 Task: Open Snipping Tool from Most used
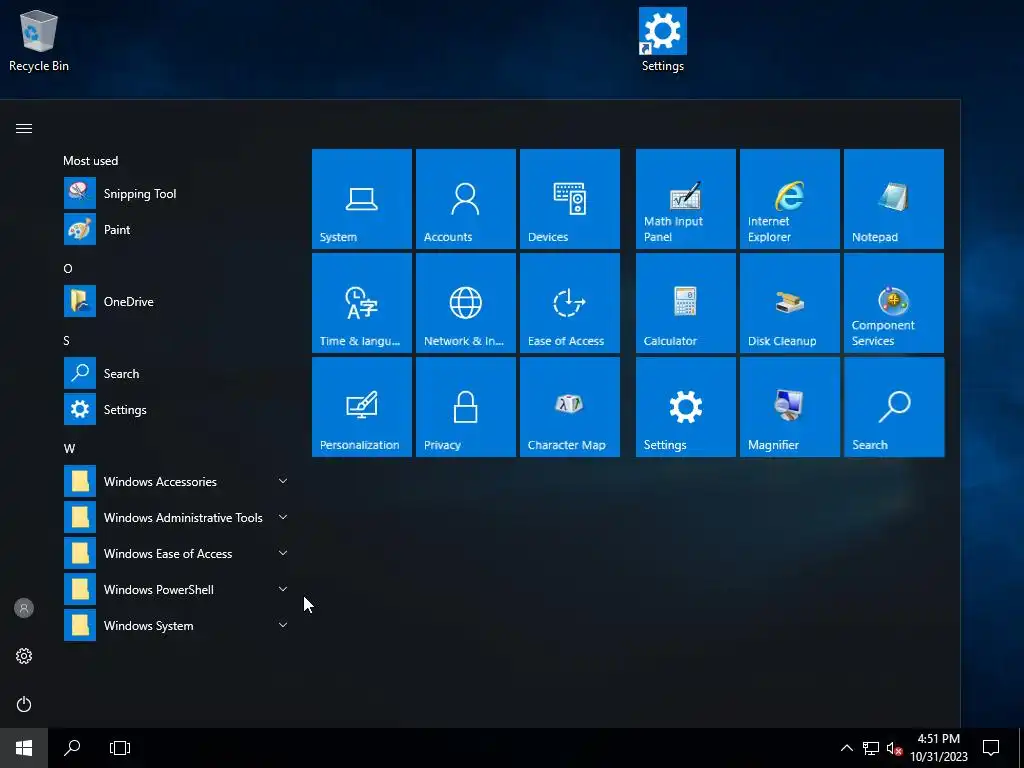click(x=176, y=193)
